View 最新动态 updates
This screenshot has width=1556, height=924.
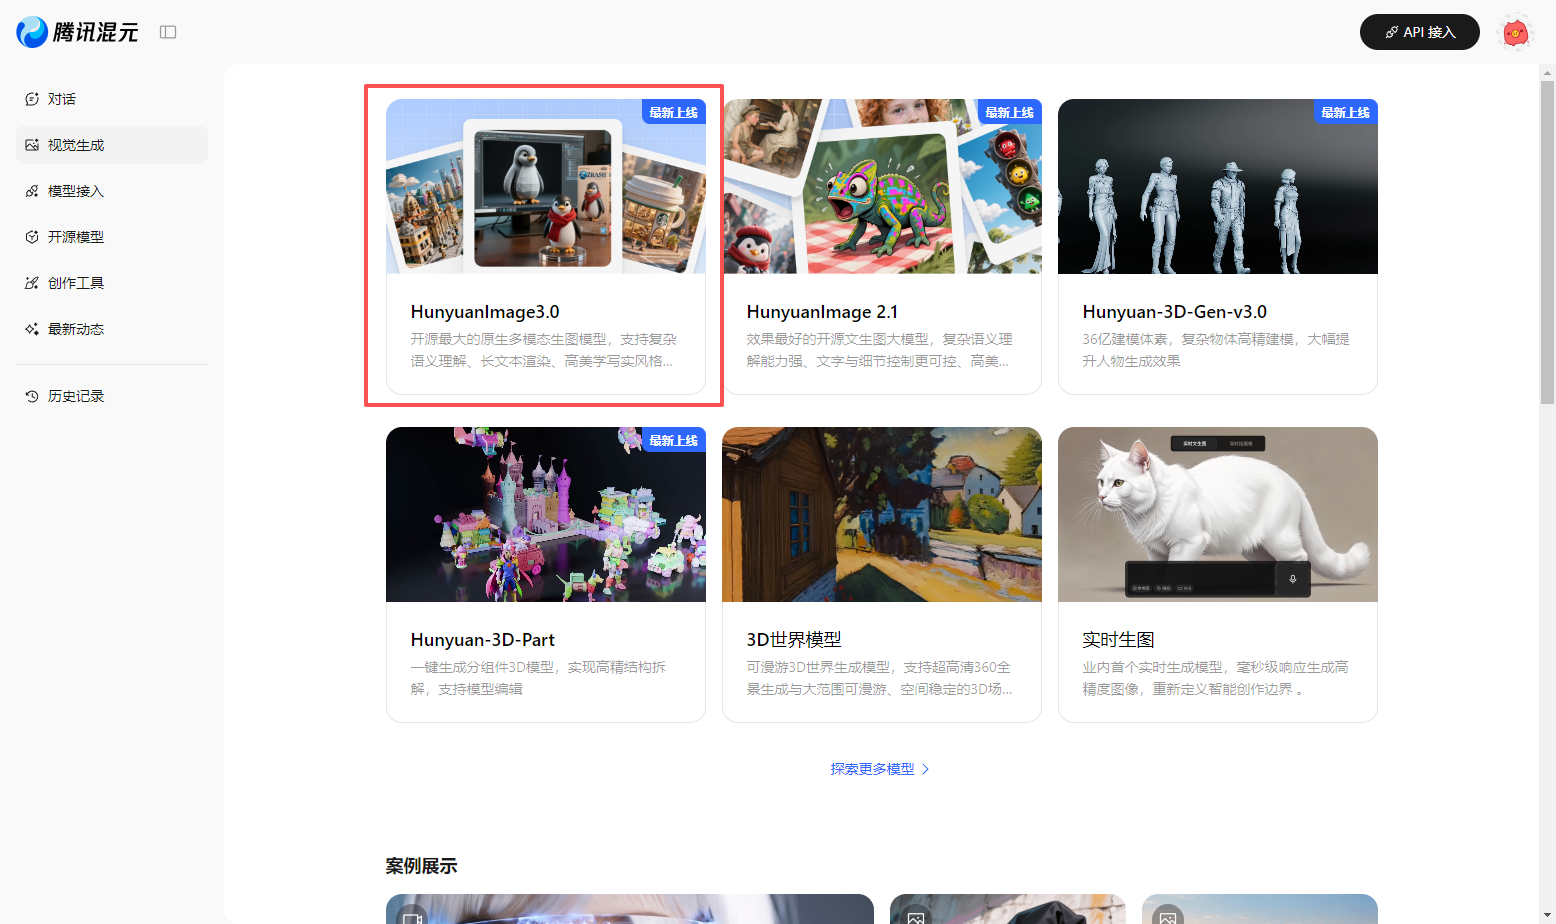pos(112,329)
